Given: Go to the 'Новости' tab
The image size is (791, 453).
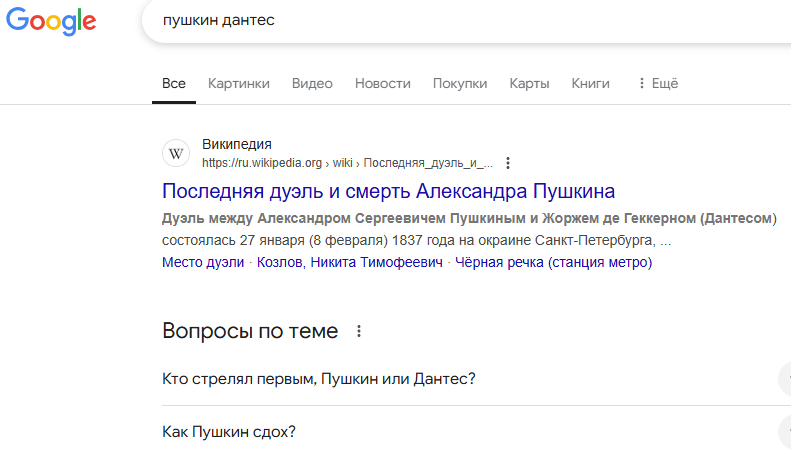Looking at the screenshot, I should (383, 83).
